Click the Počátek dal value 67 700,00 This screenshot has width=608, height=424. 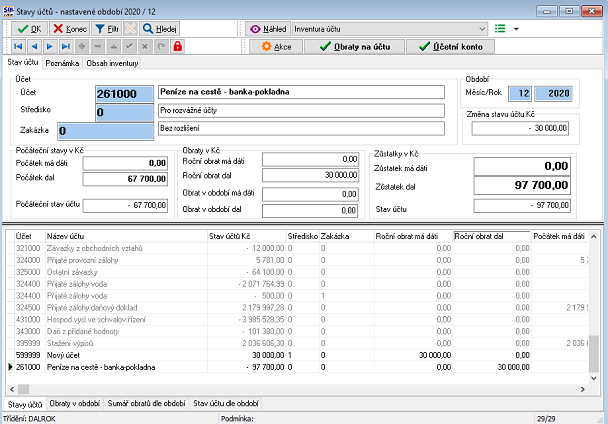pyautogui.click(x=125, y=179)
